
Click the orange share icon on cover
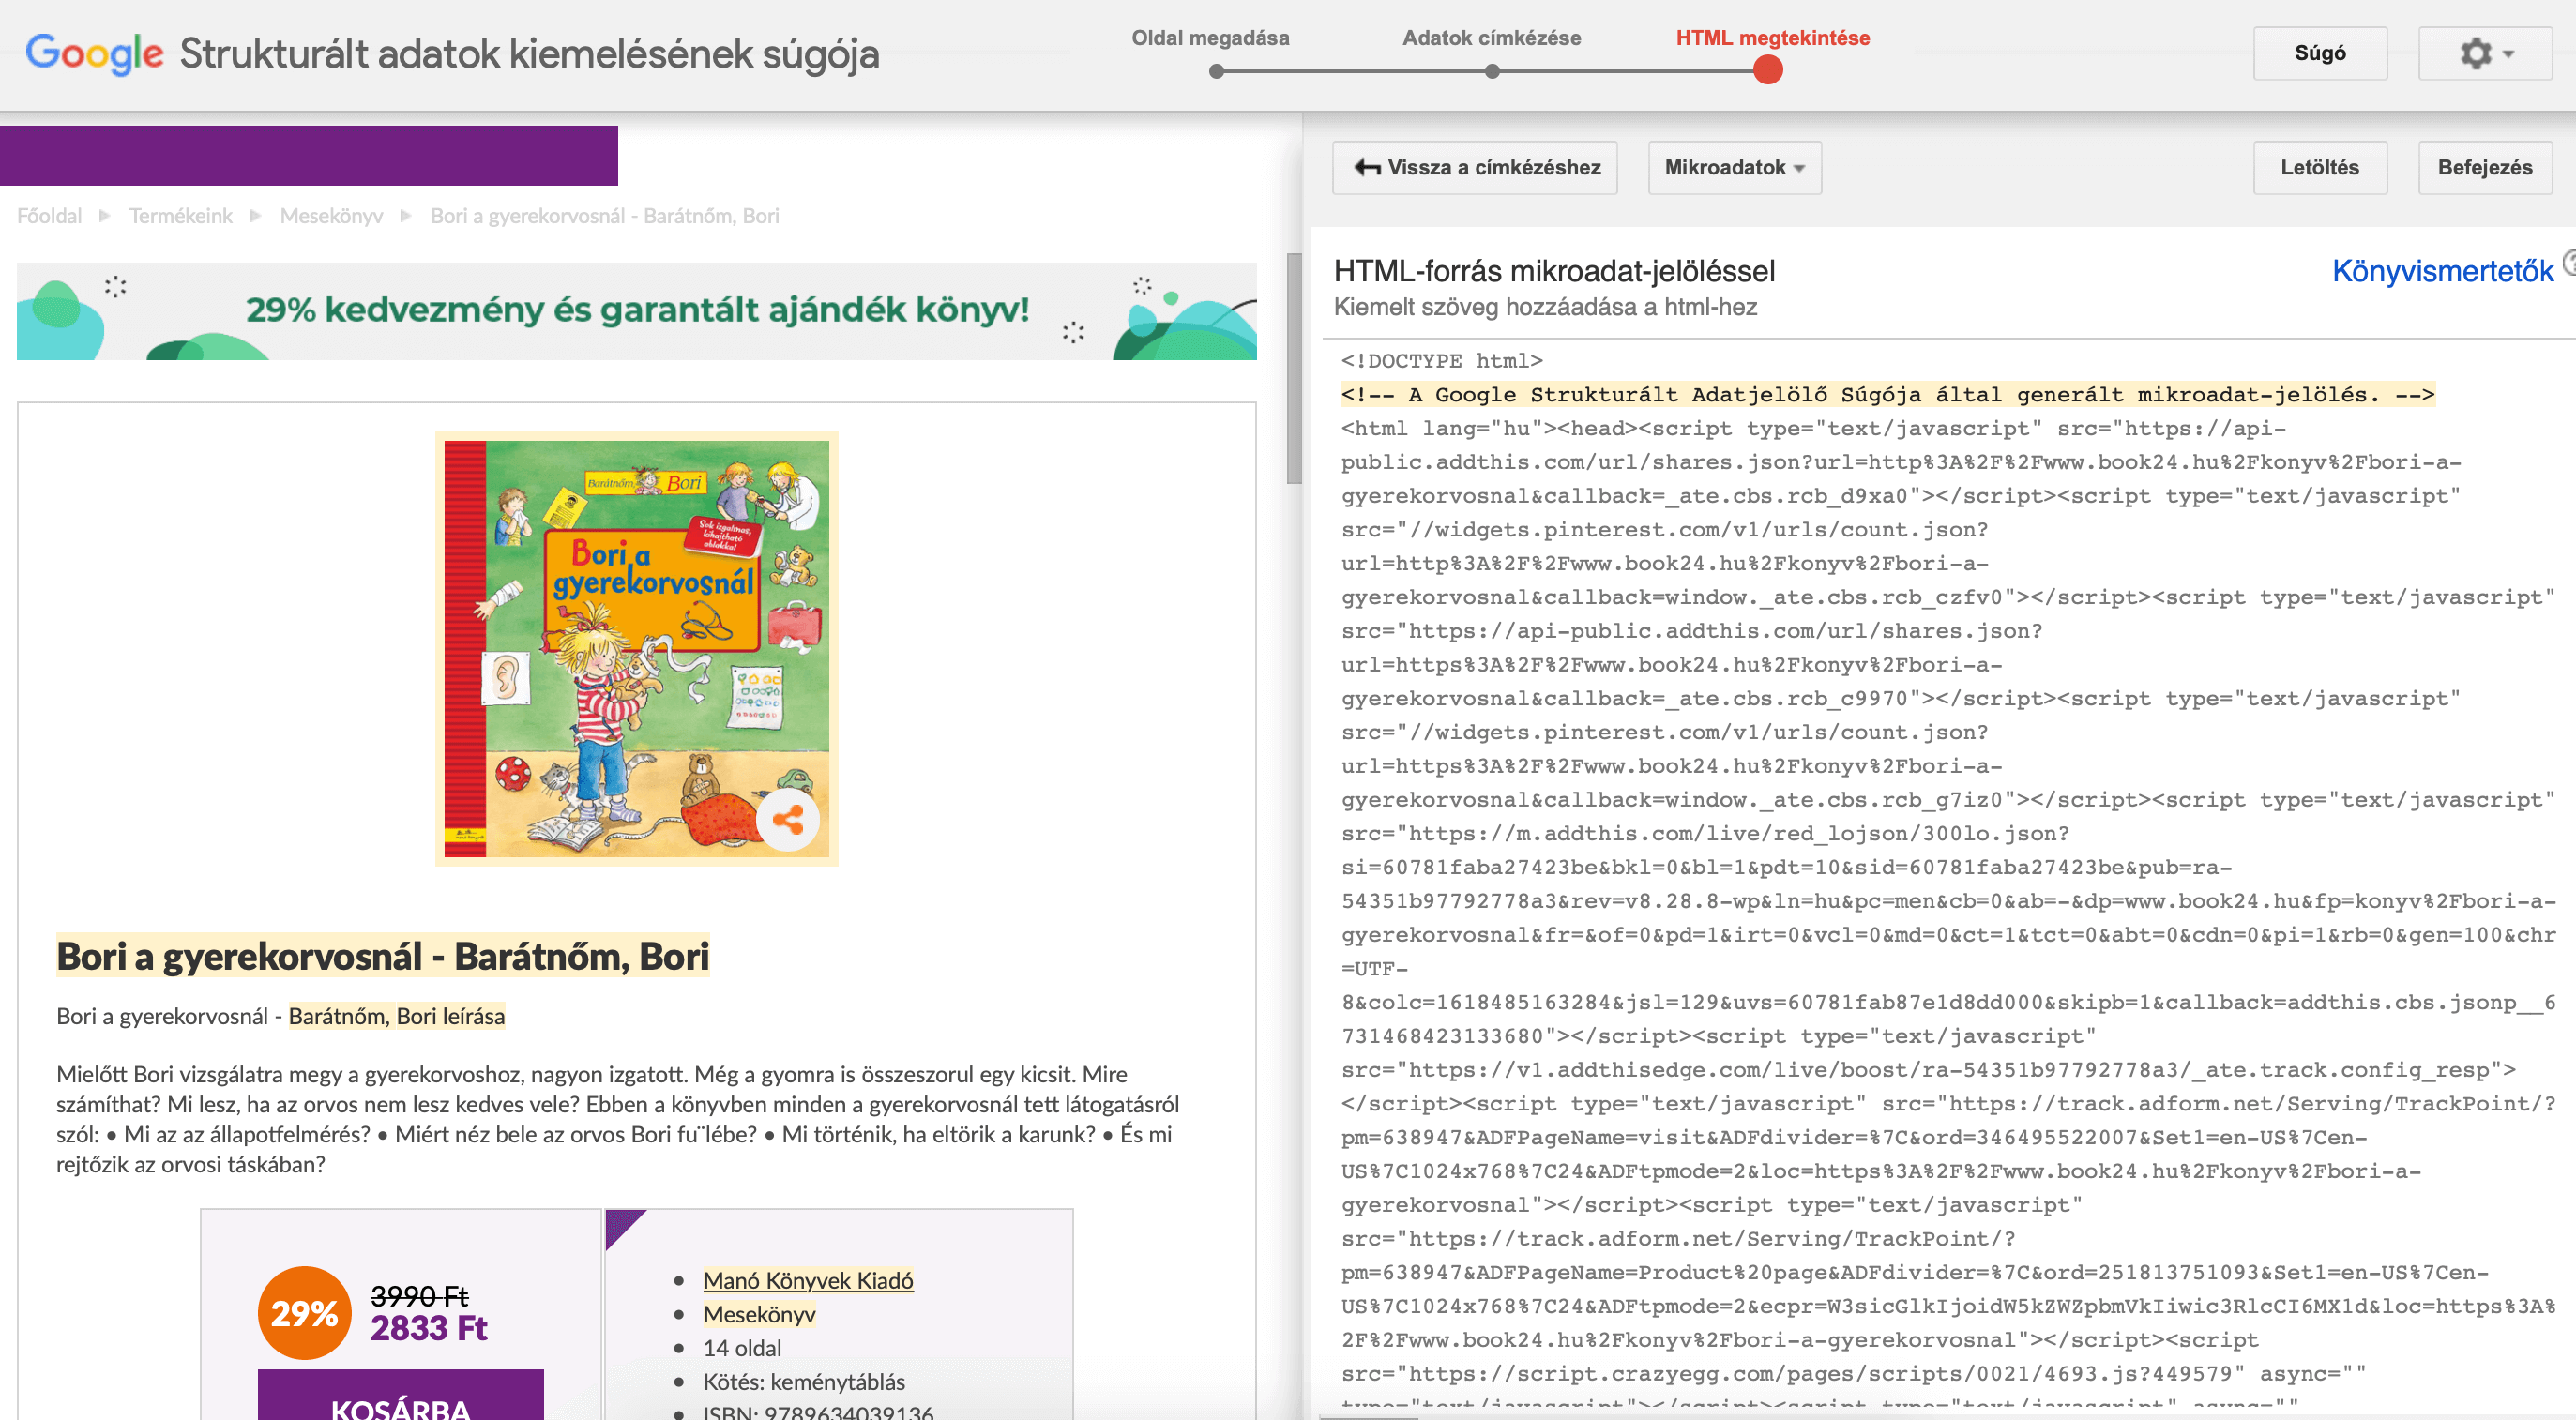pos(788,820)
